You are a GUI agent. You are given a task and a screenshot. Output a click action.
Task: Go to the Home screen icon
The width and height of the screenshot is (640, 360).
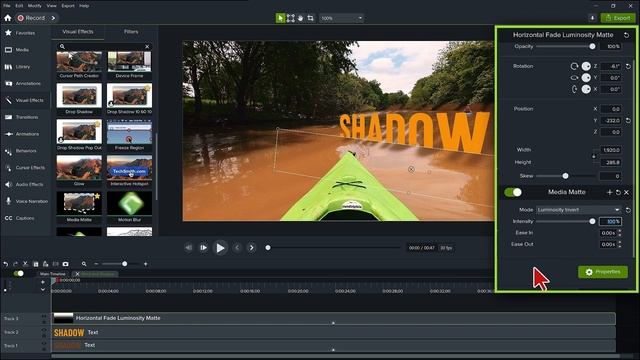pos(7,18)
